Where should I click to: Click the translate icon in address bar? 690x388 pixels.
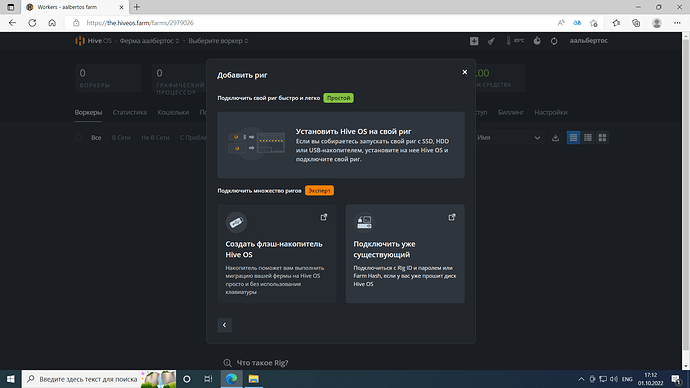[577, 23]
